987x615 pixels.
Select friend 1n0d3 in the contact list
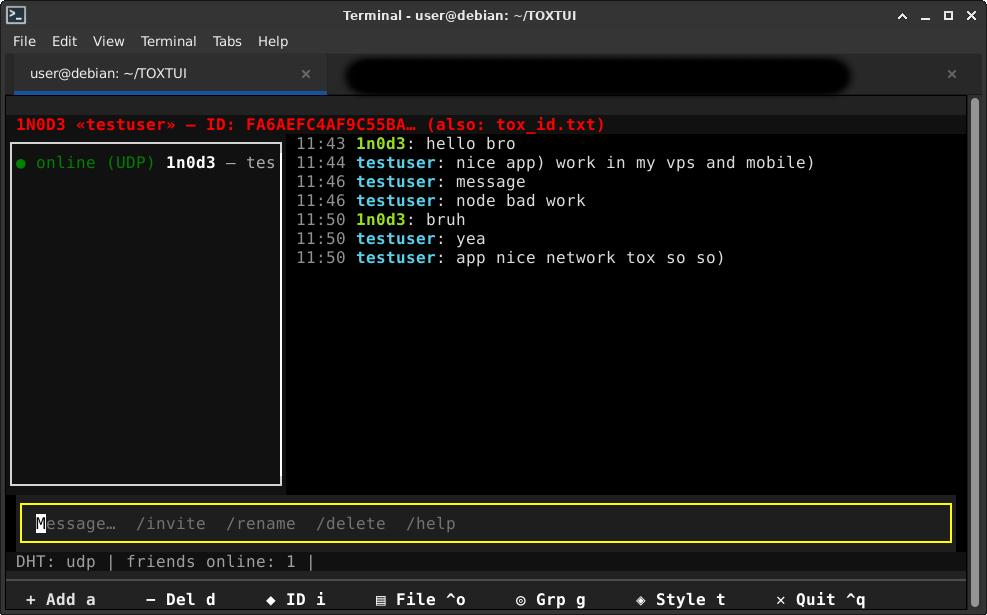point(146,162)
